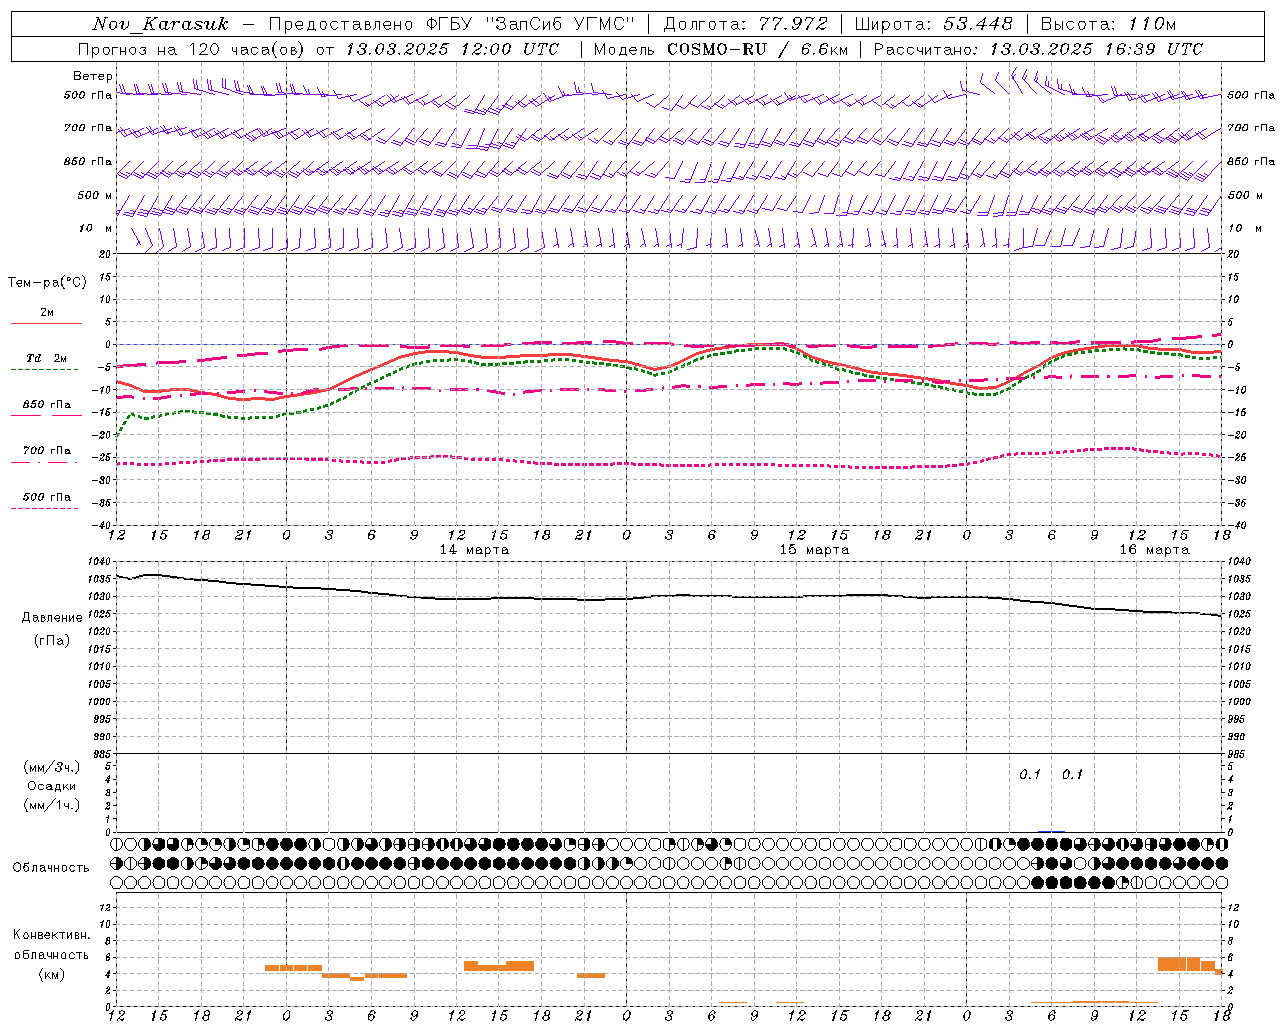Select lowercase "облачность" beneath "Конвективн."
This screenshot has width=1280, height=1024.
tap(52, 955)
